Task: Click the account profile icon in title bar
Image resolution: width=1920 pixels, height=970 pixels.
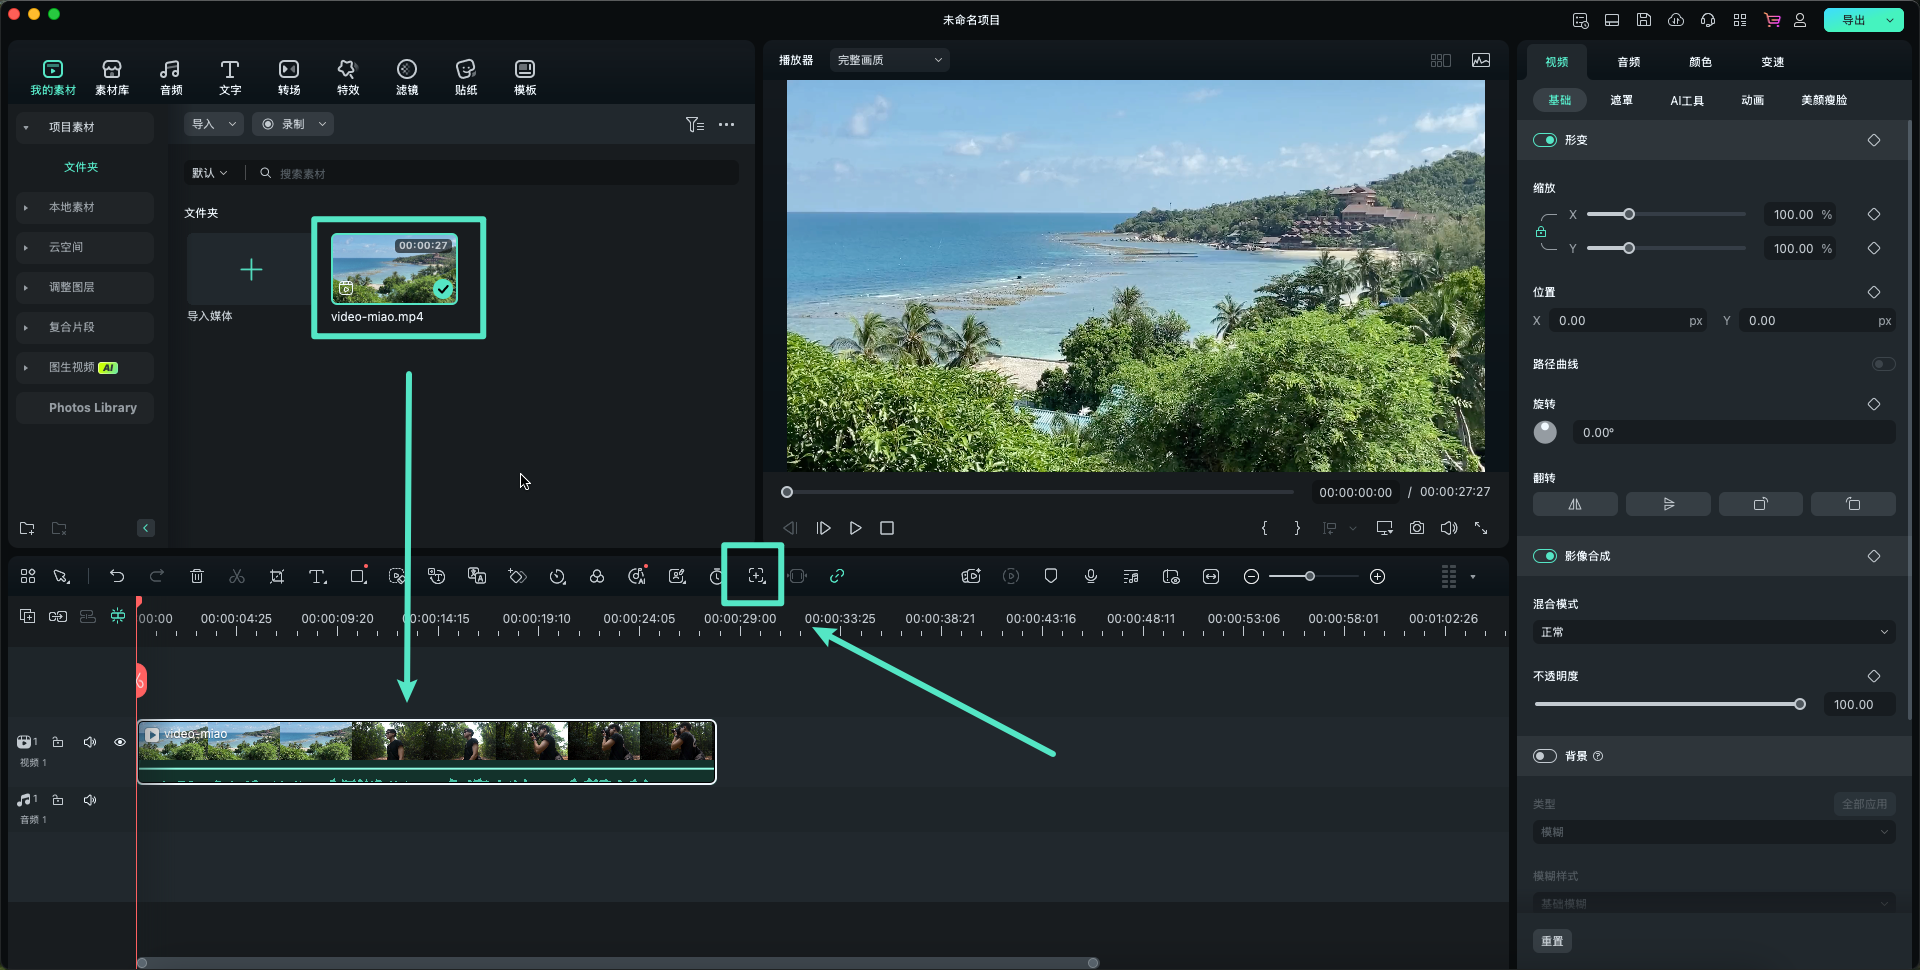Action: [1800, 20]
